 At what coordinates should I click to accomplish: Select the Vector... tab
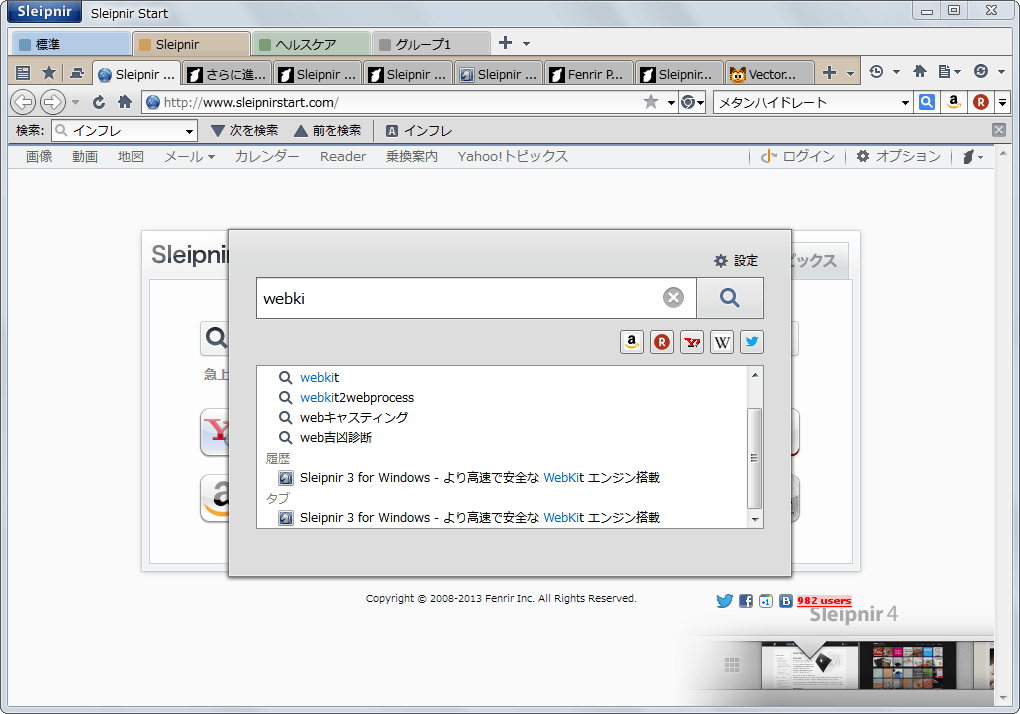coord(770,74)
